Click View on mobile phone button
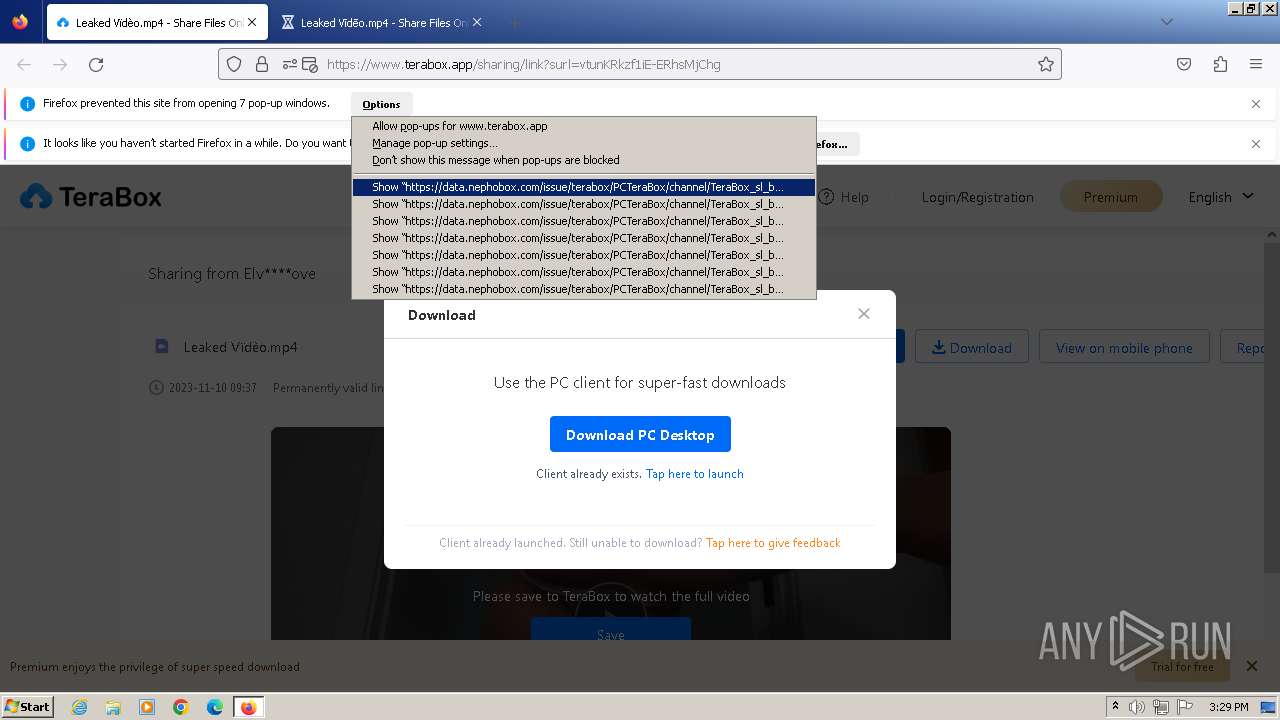The image size is (1280, 720). coord(1124,347)
